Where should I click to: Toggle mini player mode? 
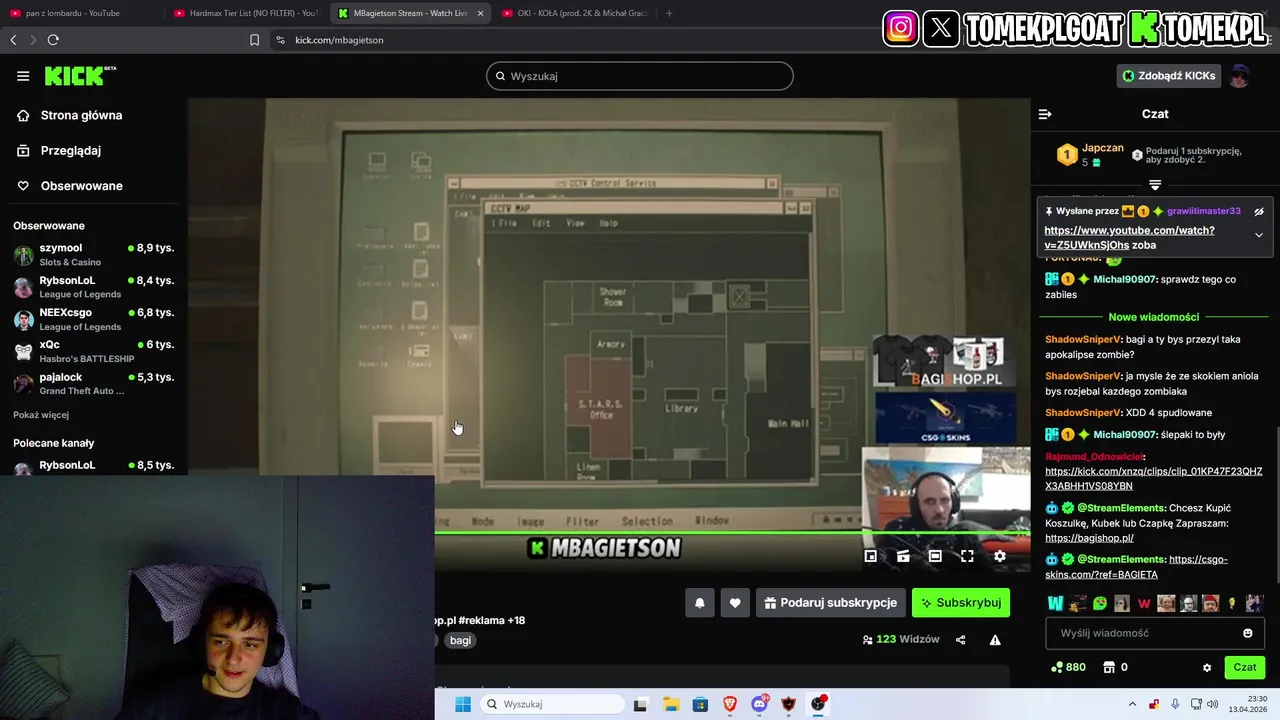coord(871,556)
